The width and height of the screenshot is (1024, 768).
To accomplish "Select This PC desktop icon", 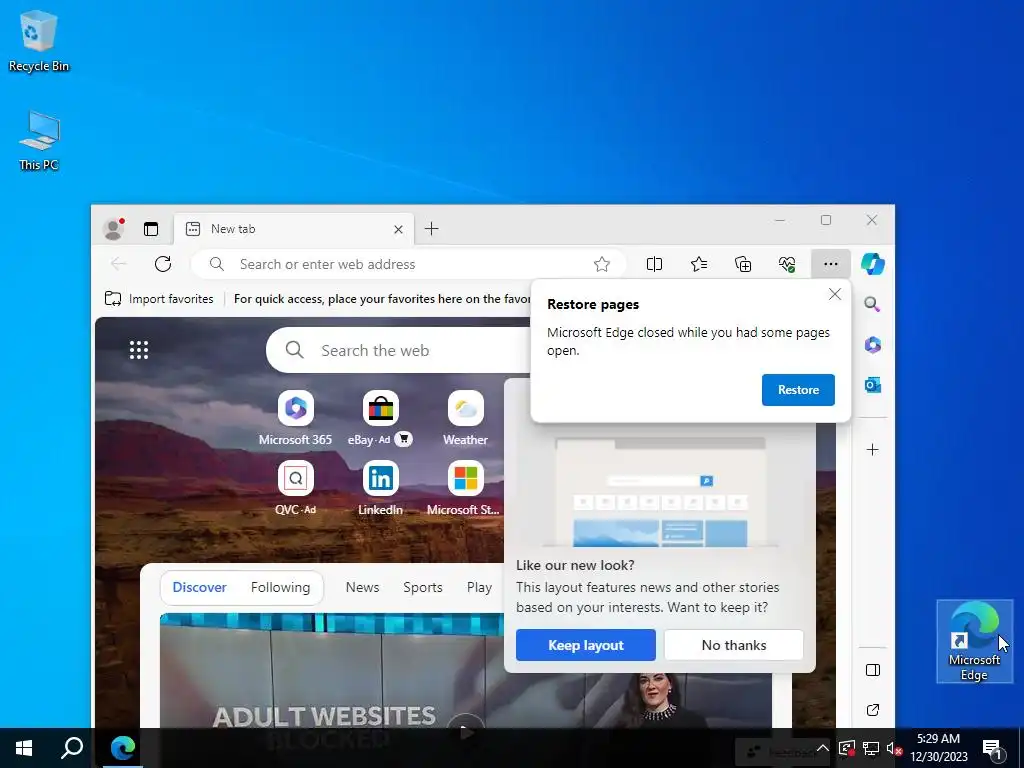I will point(39,140).
